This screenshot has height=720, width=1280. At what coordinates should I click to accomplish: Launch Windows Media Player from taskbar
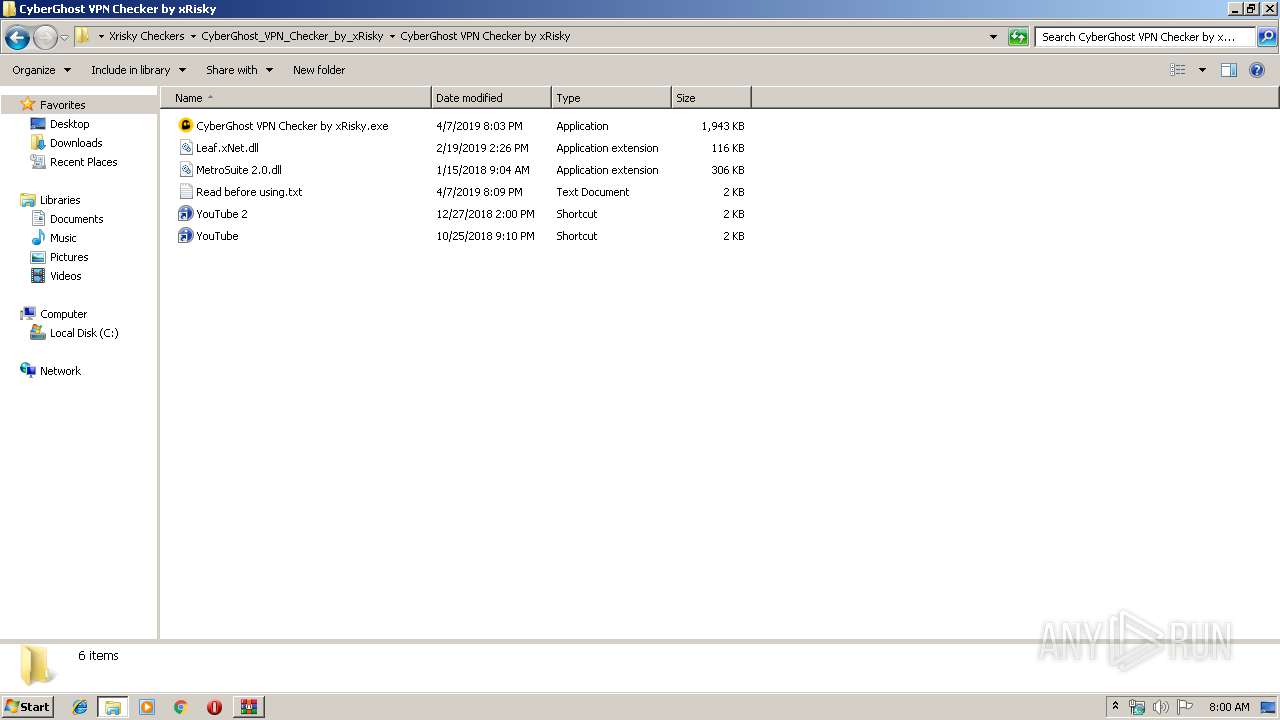147,707
